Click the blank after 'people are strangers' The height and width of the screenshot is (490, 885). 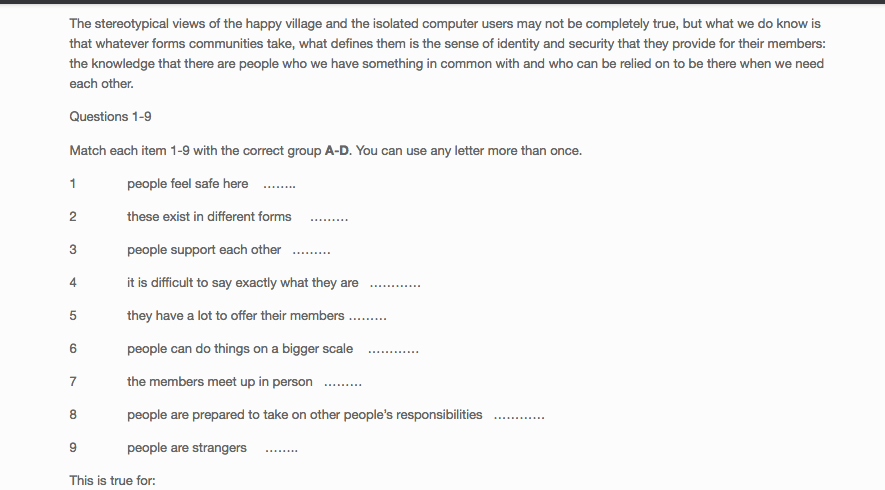(281, 451)
